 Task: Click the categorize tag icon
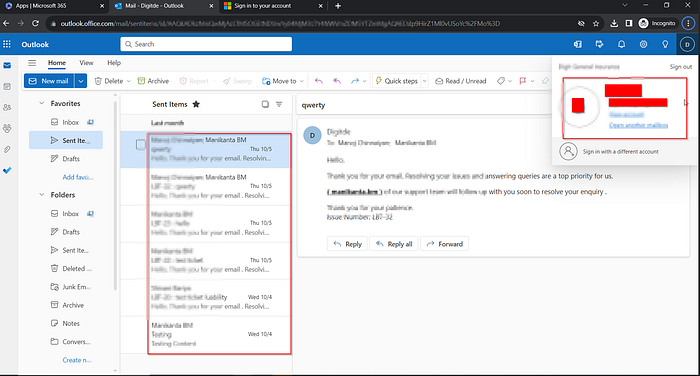click(501, 81)
